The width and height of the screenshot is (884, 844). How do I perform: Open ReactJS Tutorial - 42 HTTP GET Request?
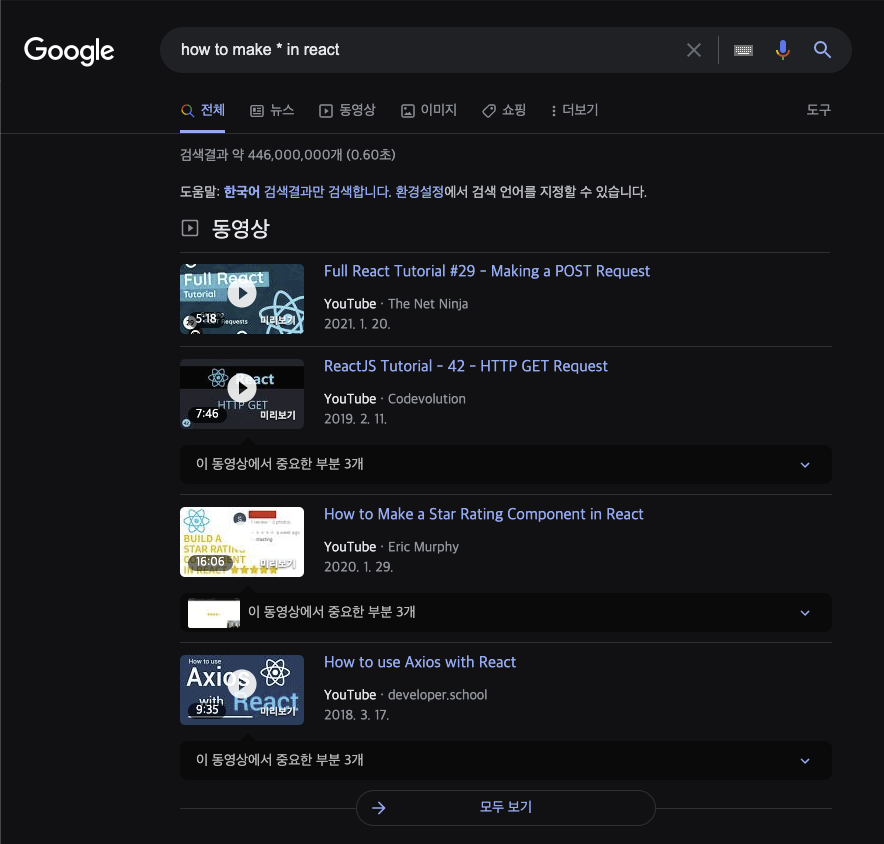tap(466, 366)
